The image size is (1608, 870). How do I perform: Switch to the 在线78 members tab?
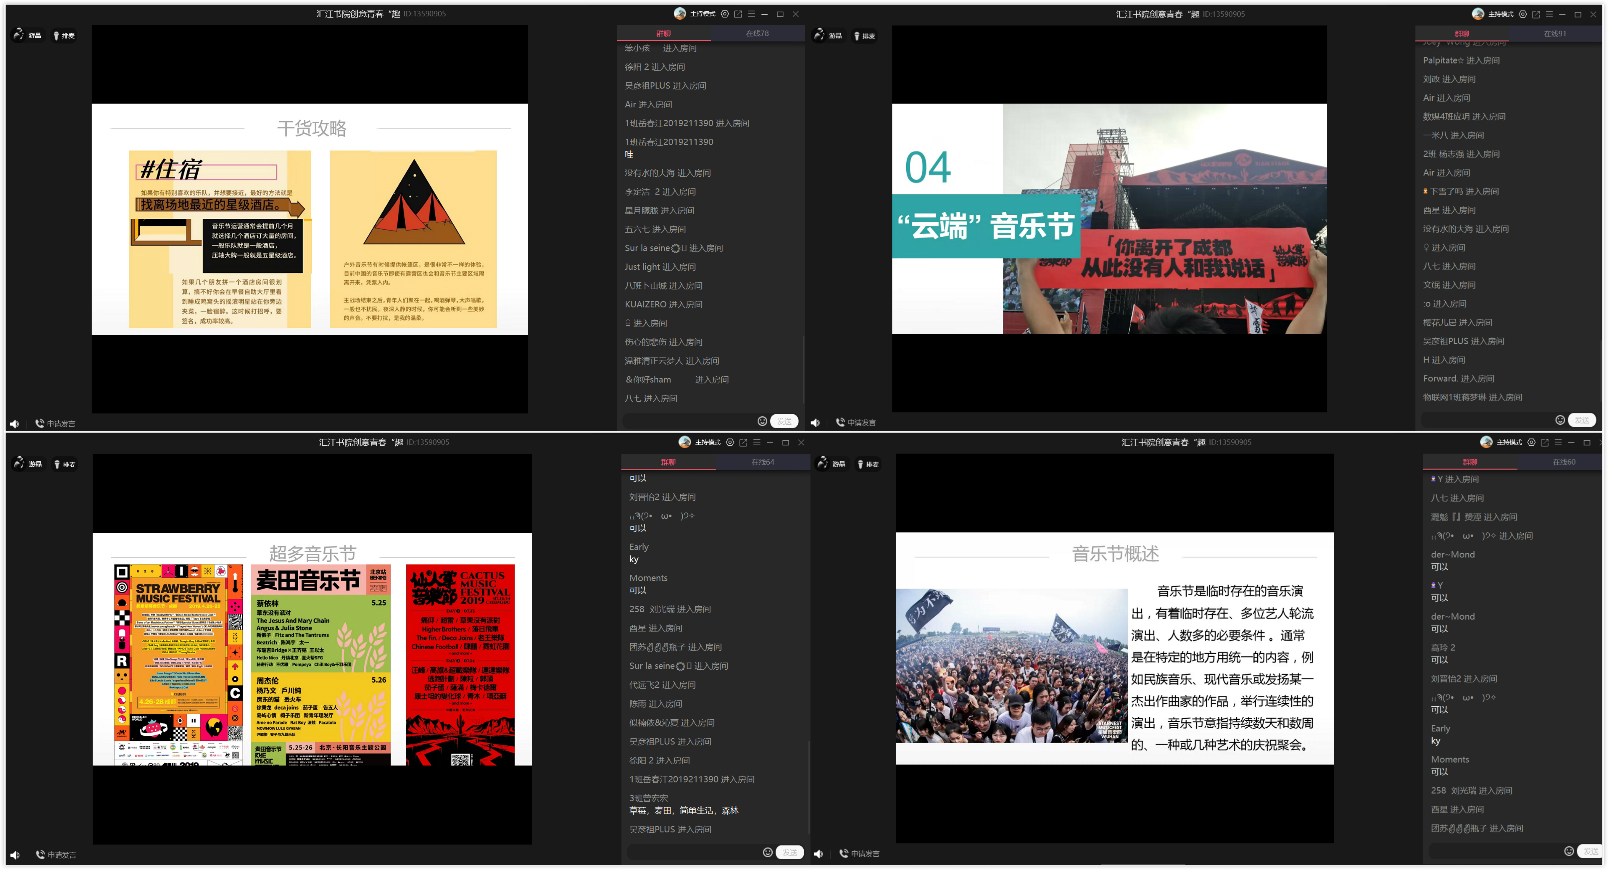(757, 33)
